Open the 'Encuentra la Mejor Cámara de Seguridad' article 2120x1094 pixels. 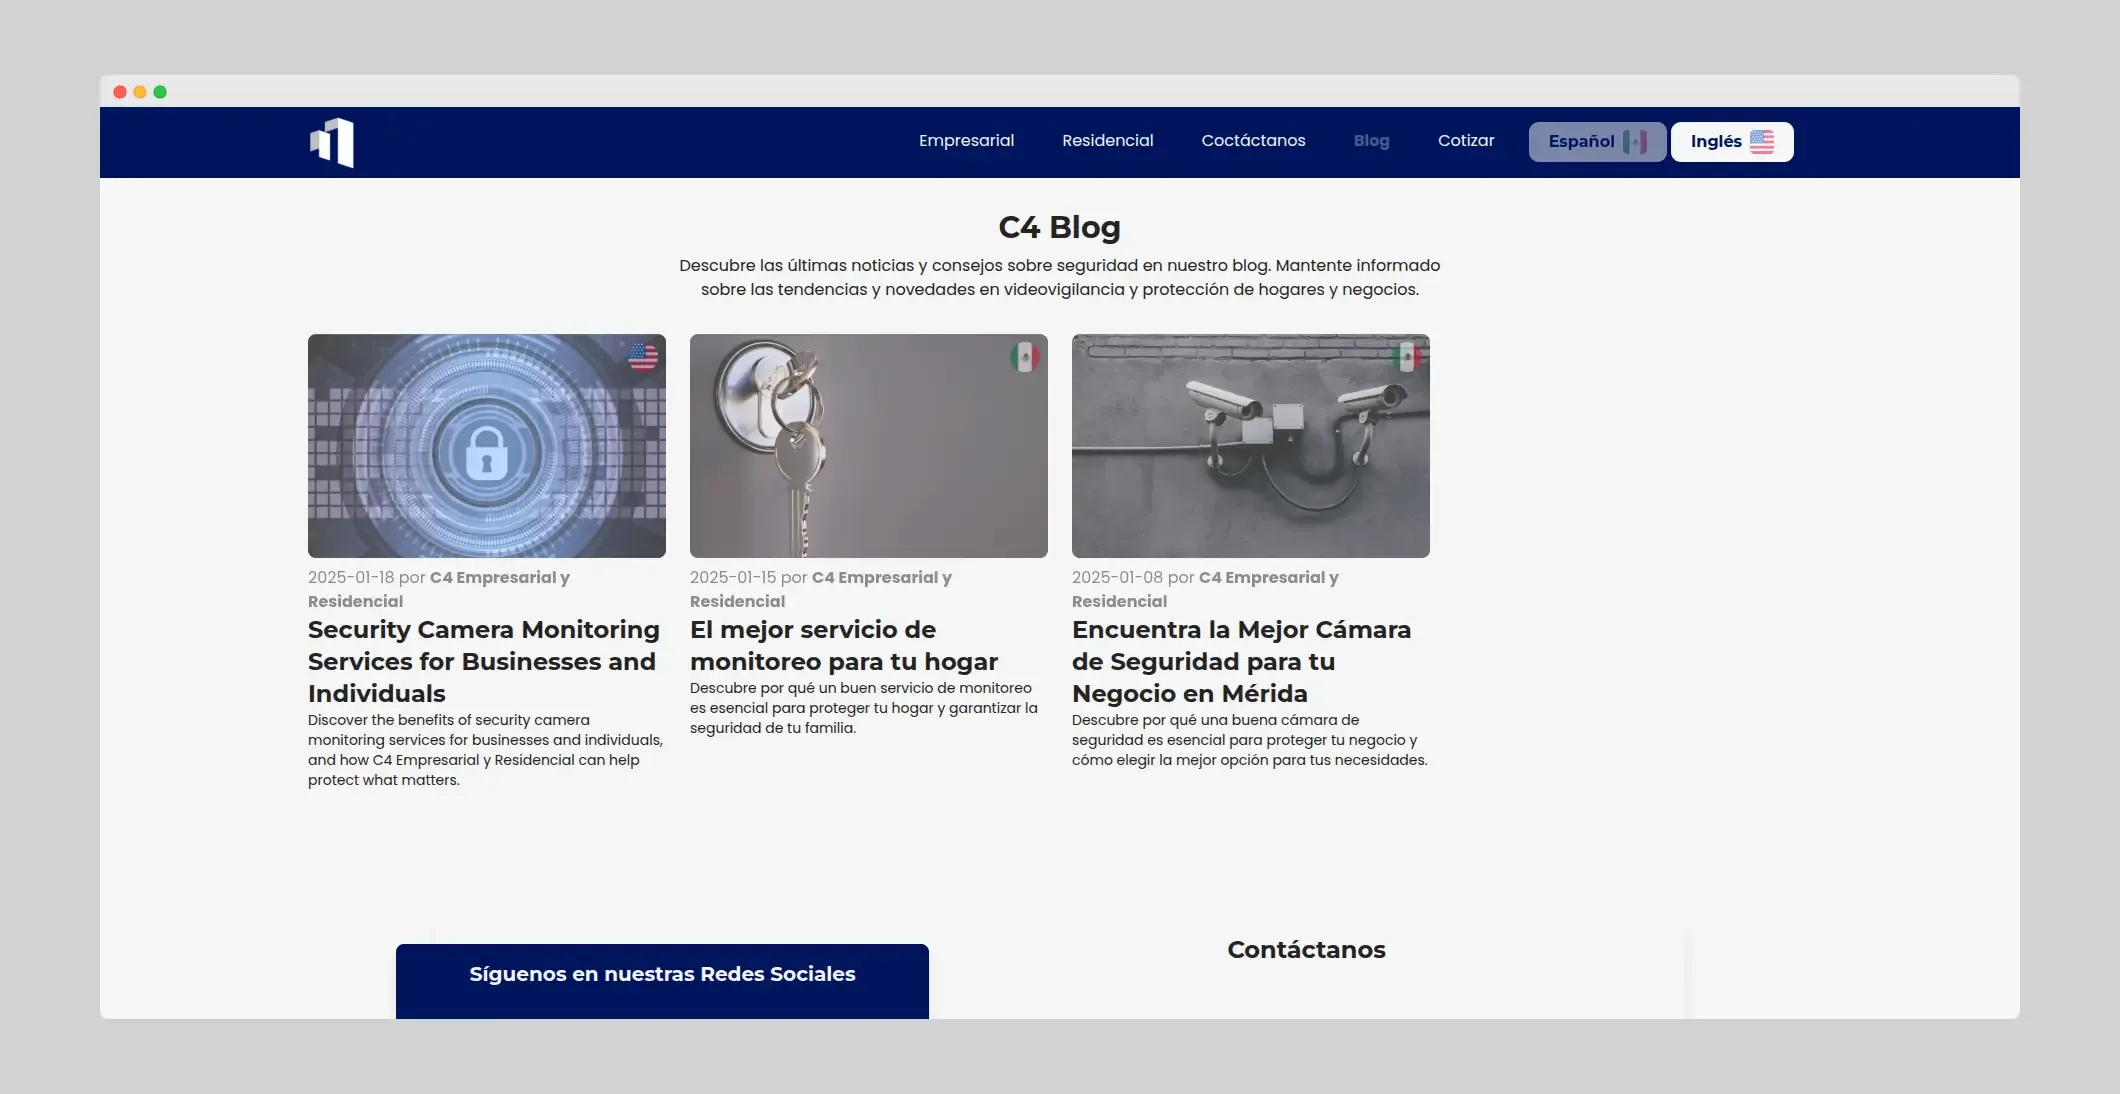pos(1241,661)
